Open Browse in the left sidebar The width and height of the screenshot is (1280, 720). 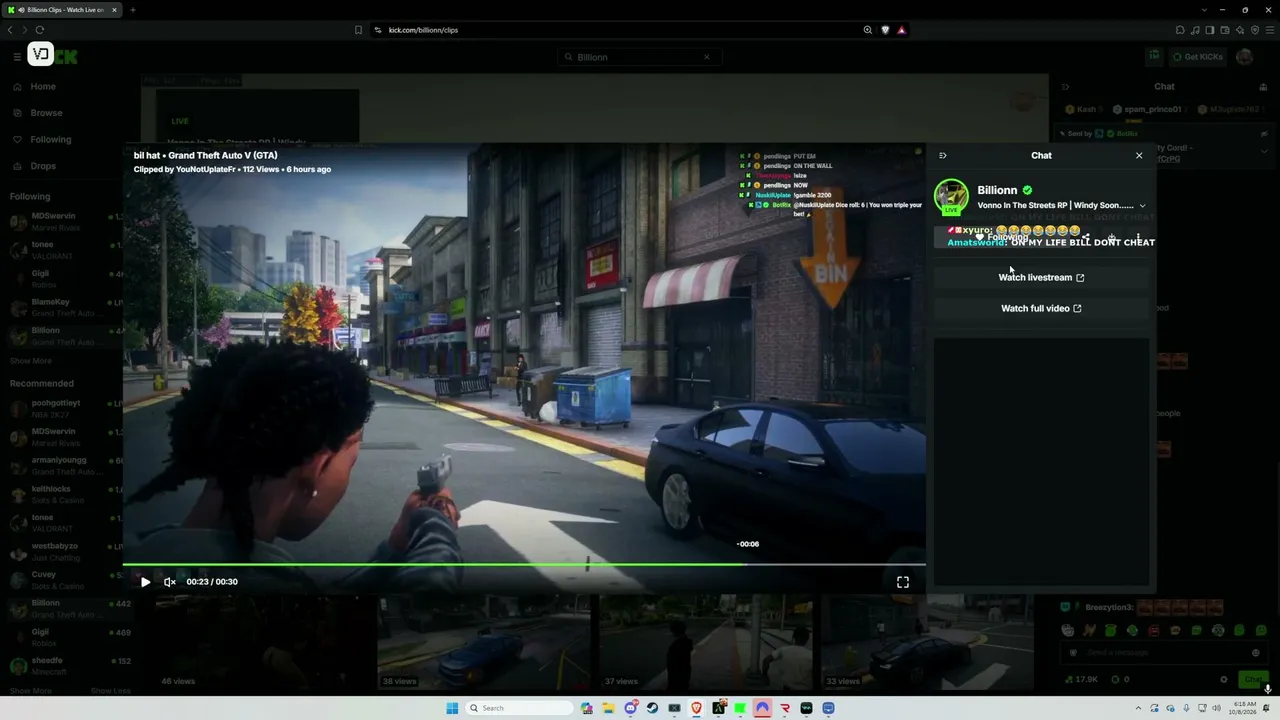[x=46, y=113]
